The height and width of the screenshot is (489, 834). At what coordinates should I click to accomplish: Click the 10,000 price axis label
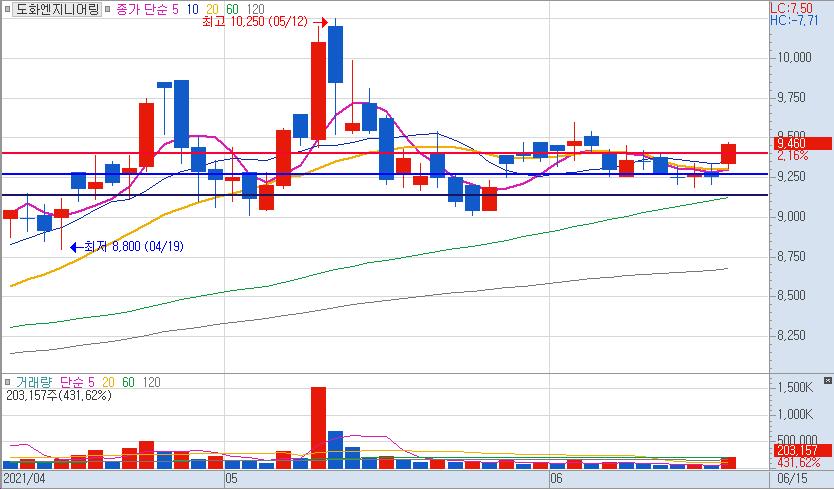[x=795, y=57]
